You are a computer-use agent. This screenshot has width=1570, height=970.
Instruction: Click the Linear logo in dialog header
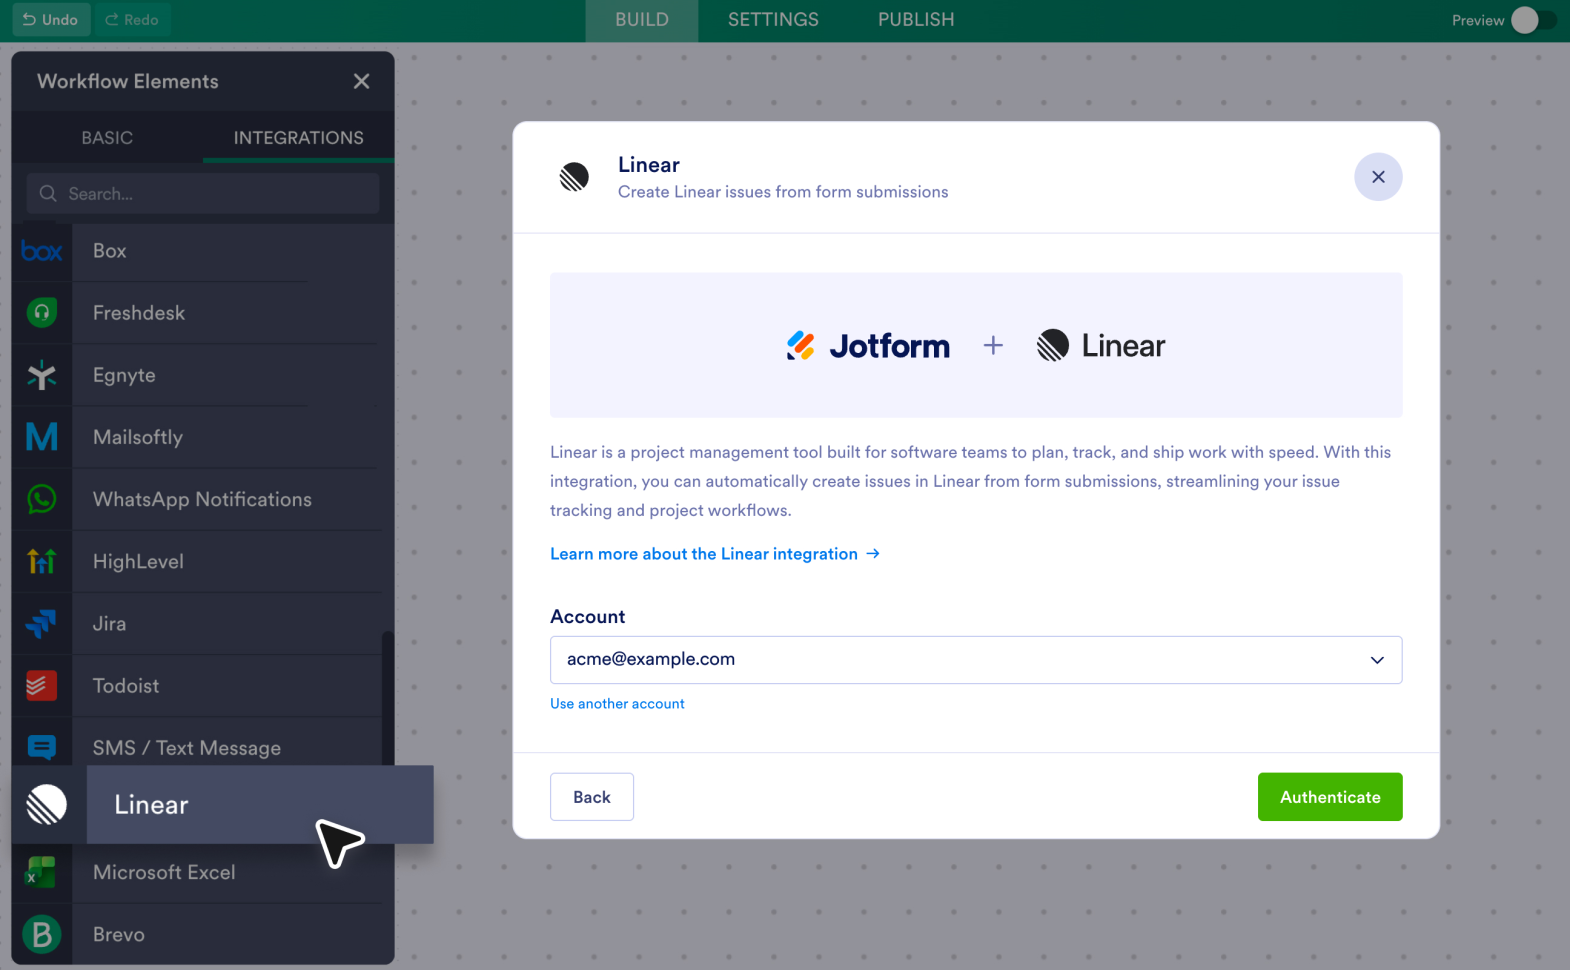click(x=574, y=177)
